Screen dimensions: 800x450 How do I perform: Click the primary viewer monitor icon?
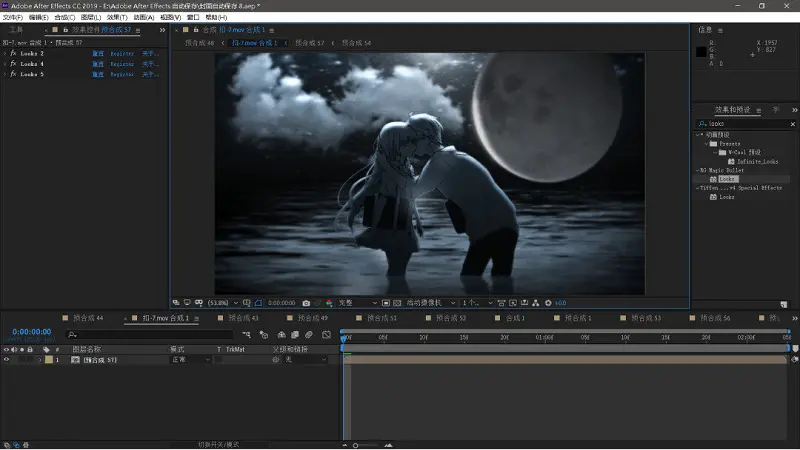pyautogui.click(x=187, y=303)
